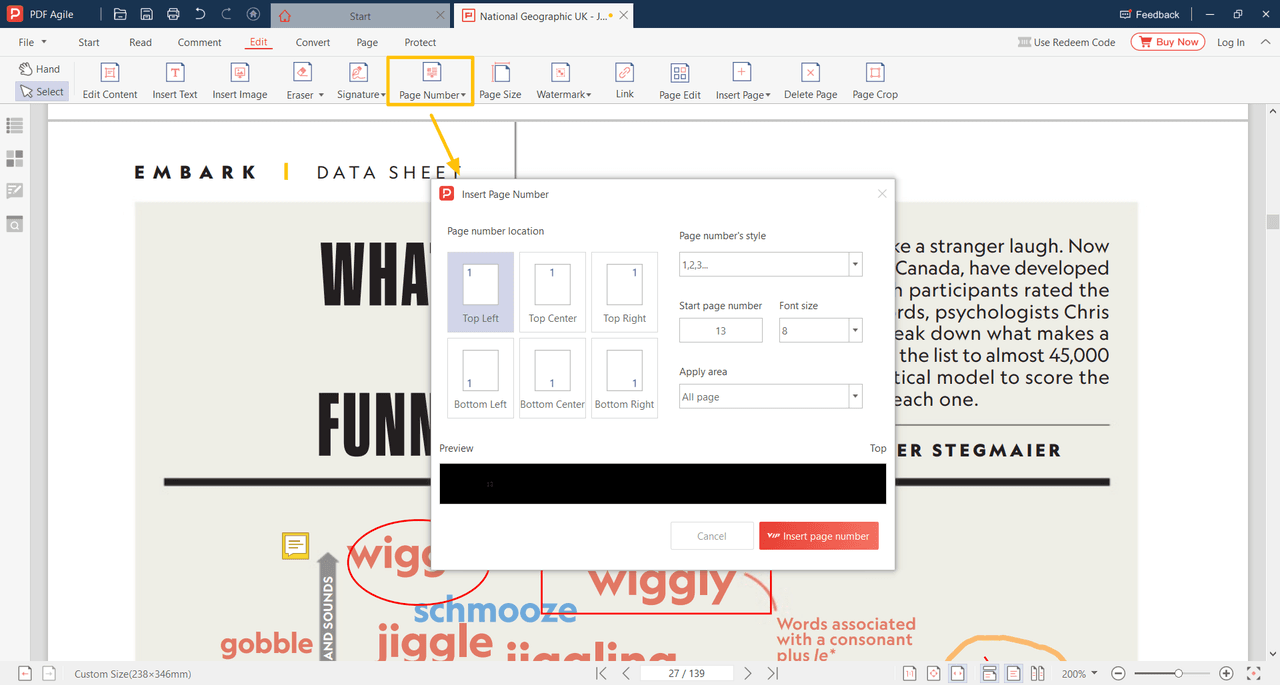Select the Bottom Center page number location
This screenshot has height=685, width=1280.
(x=552, y=377)
